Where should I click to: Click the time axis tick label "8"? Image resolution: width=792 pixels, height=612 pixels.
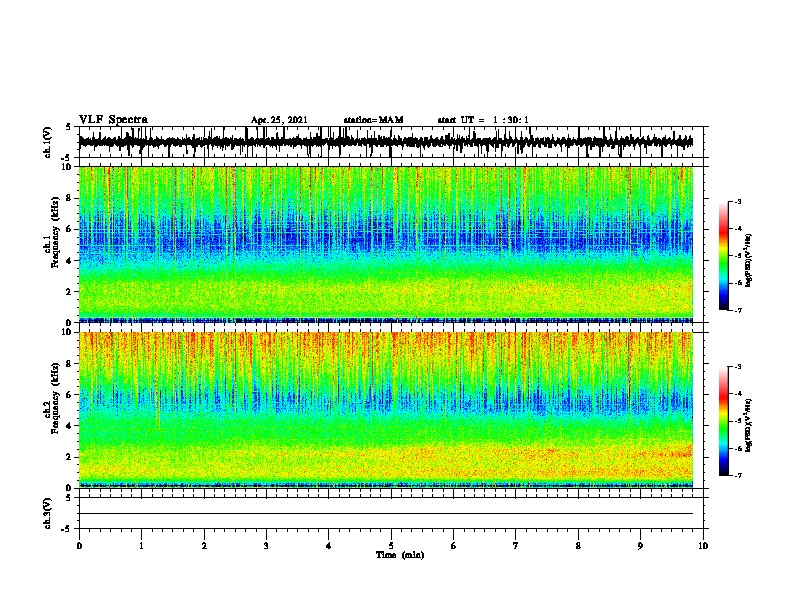pos(578,546)
